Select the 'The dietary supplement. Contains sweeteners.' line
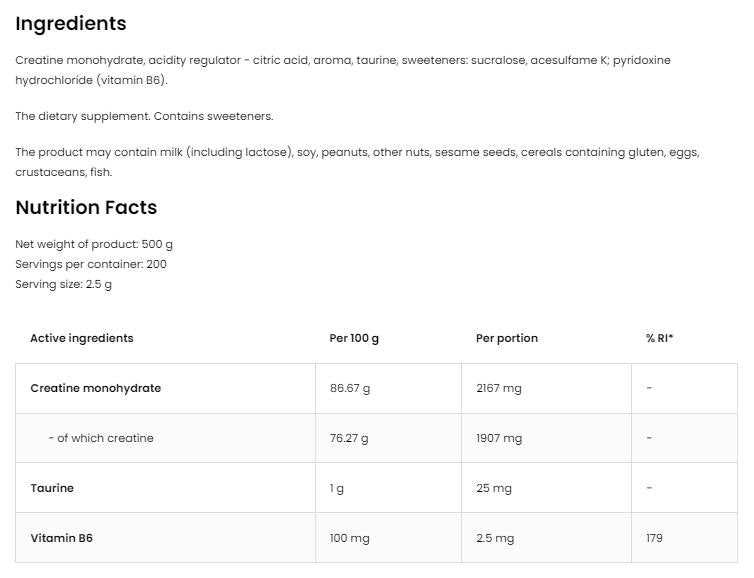Image resolution: width=754 pixels, height=578 pixels. 144,116
